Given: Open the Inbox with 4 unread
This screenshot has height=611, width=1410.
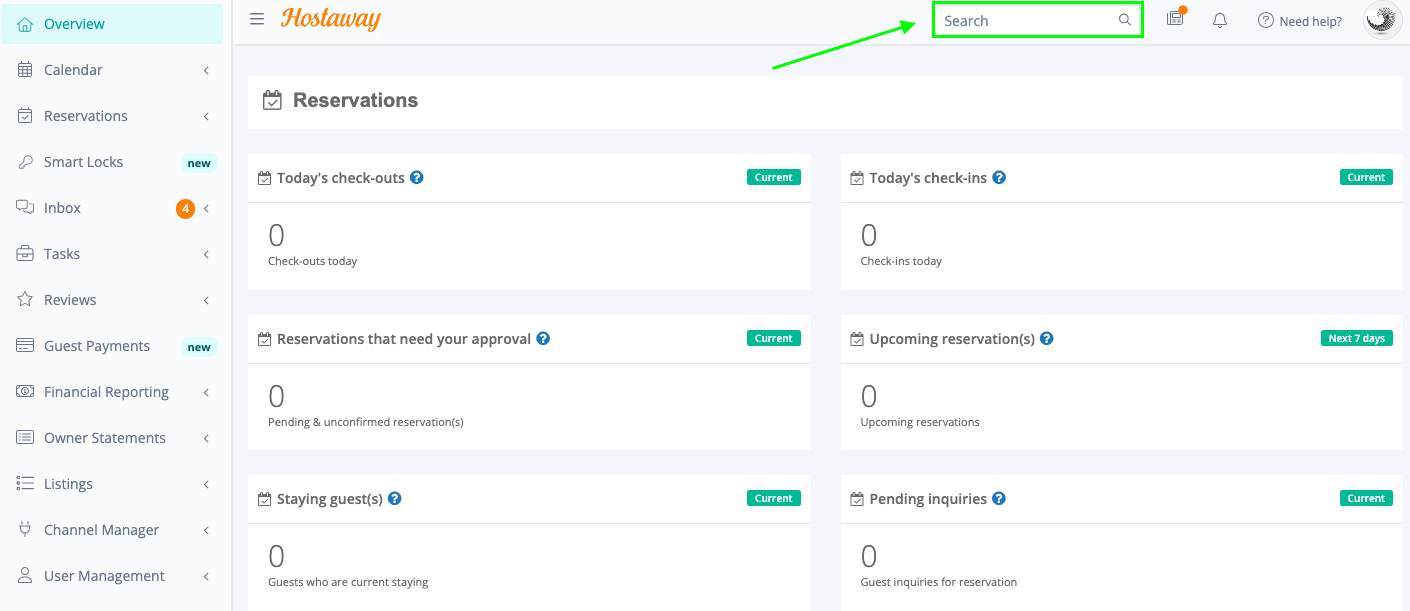Looking at the screenshot, I should coord(62,208).
